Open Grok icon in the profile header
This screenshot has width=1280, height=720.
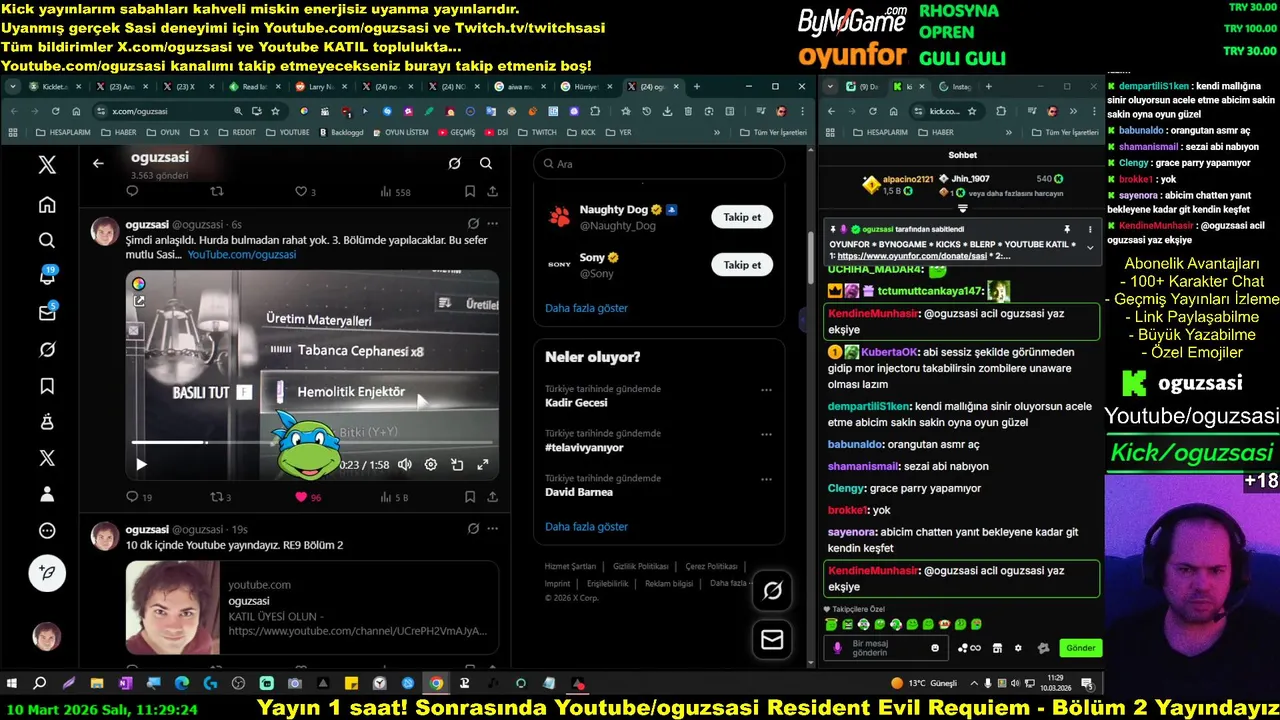pyautogui.click(x=454, y=163)
